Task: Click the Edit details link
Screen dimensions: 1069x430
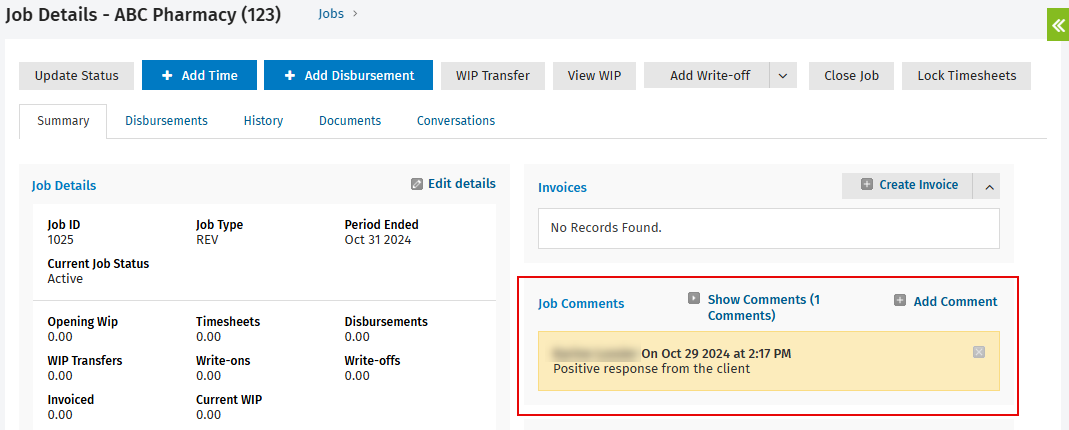Action: pyautogui.click(x=462, y=183)
